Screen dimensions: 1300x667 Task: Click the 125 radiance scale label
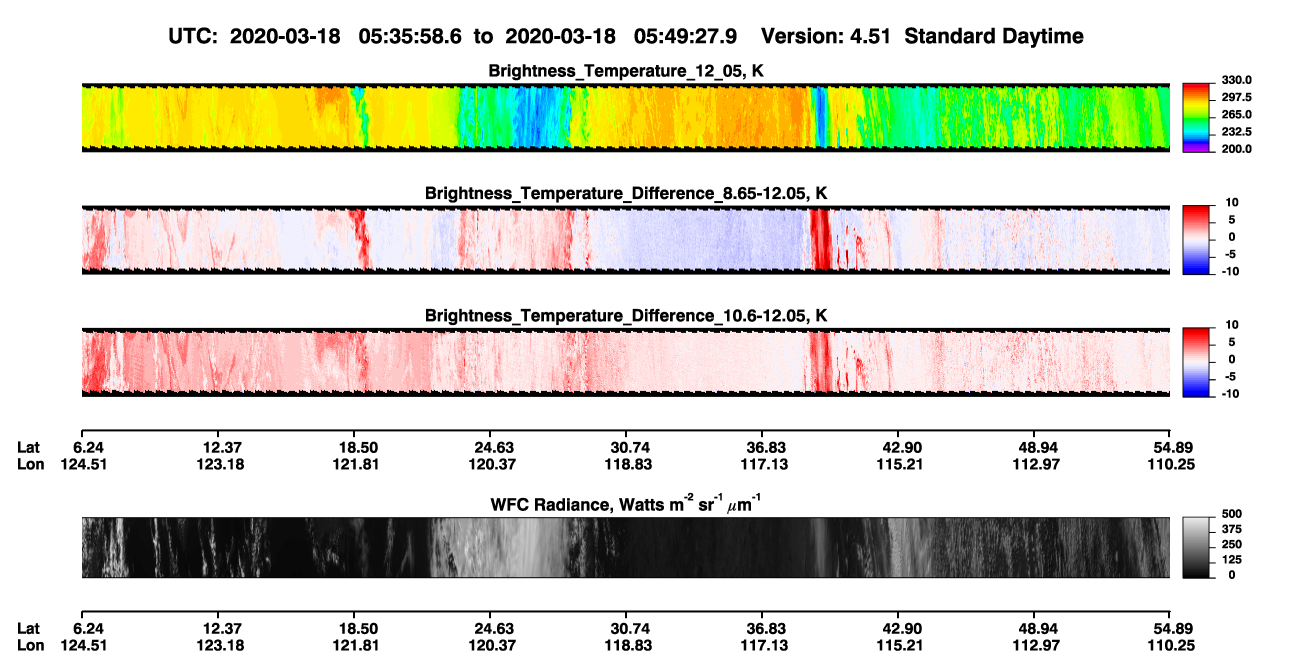pyautogui.click(x=1230, y=559)
